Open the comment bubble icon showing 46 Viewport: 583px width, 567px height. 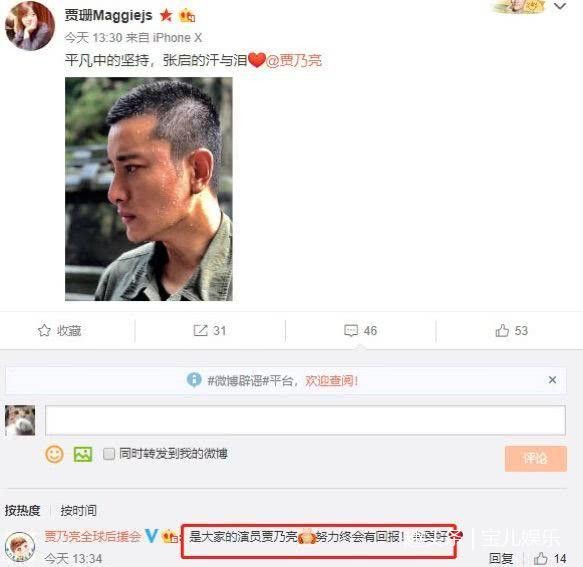pyautogui.click(x=351, y=330)
